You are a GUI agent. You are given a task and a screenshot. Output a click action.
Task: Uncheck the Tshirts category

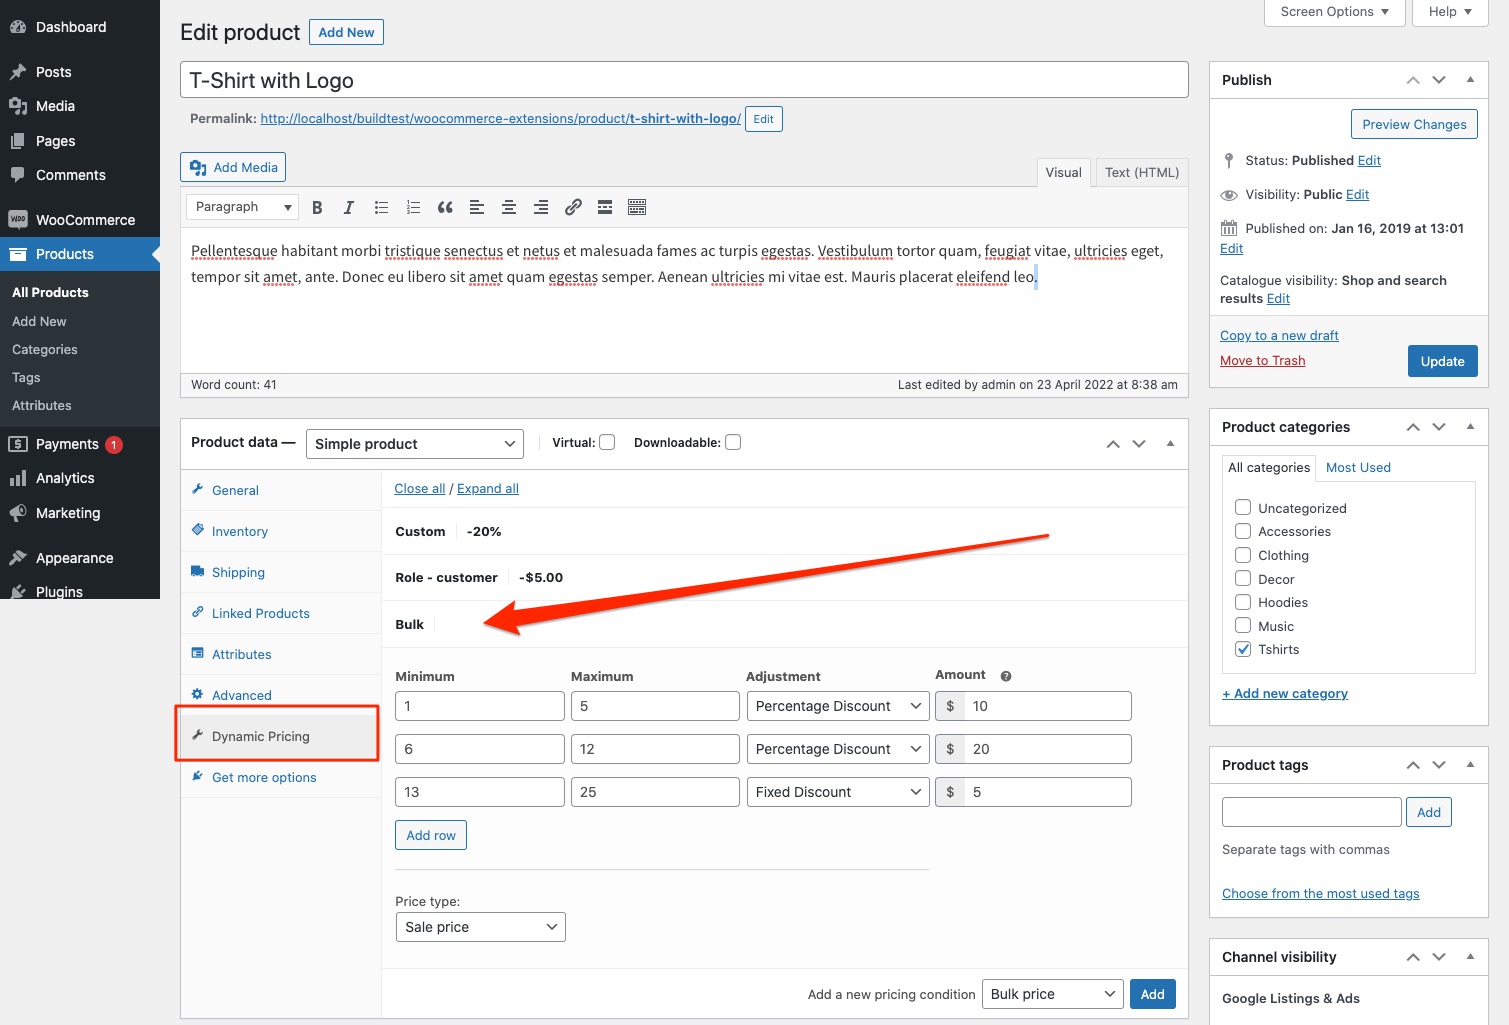click(1243, 649)
